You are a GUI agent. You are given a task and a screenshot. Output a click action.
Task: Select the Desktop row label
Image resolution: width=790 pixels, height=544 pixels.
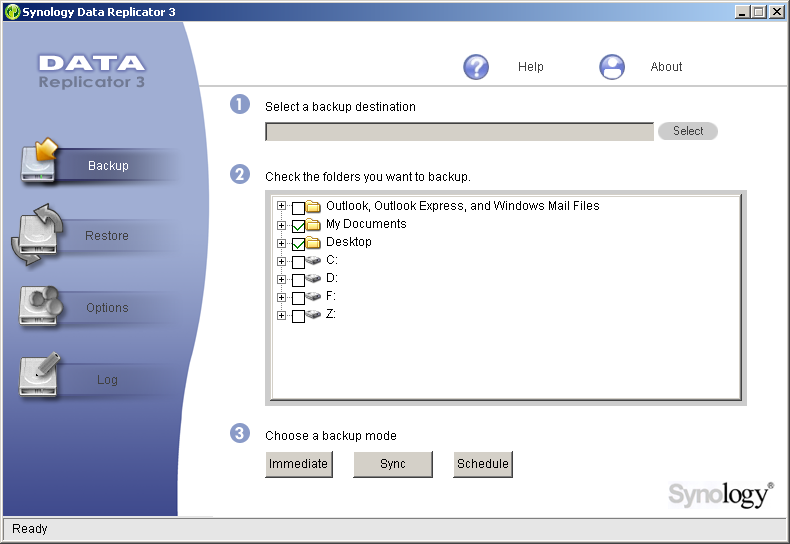(x=349, y=242)
